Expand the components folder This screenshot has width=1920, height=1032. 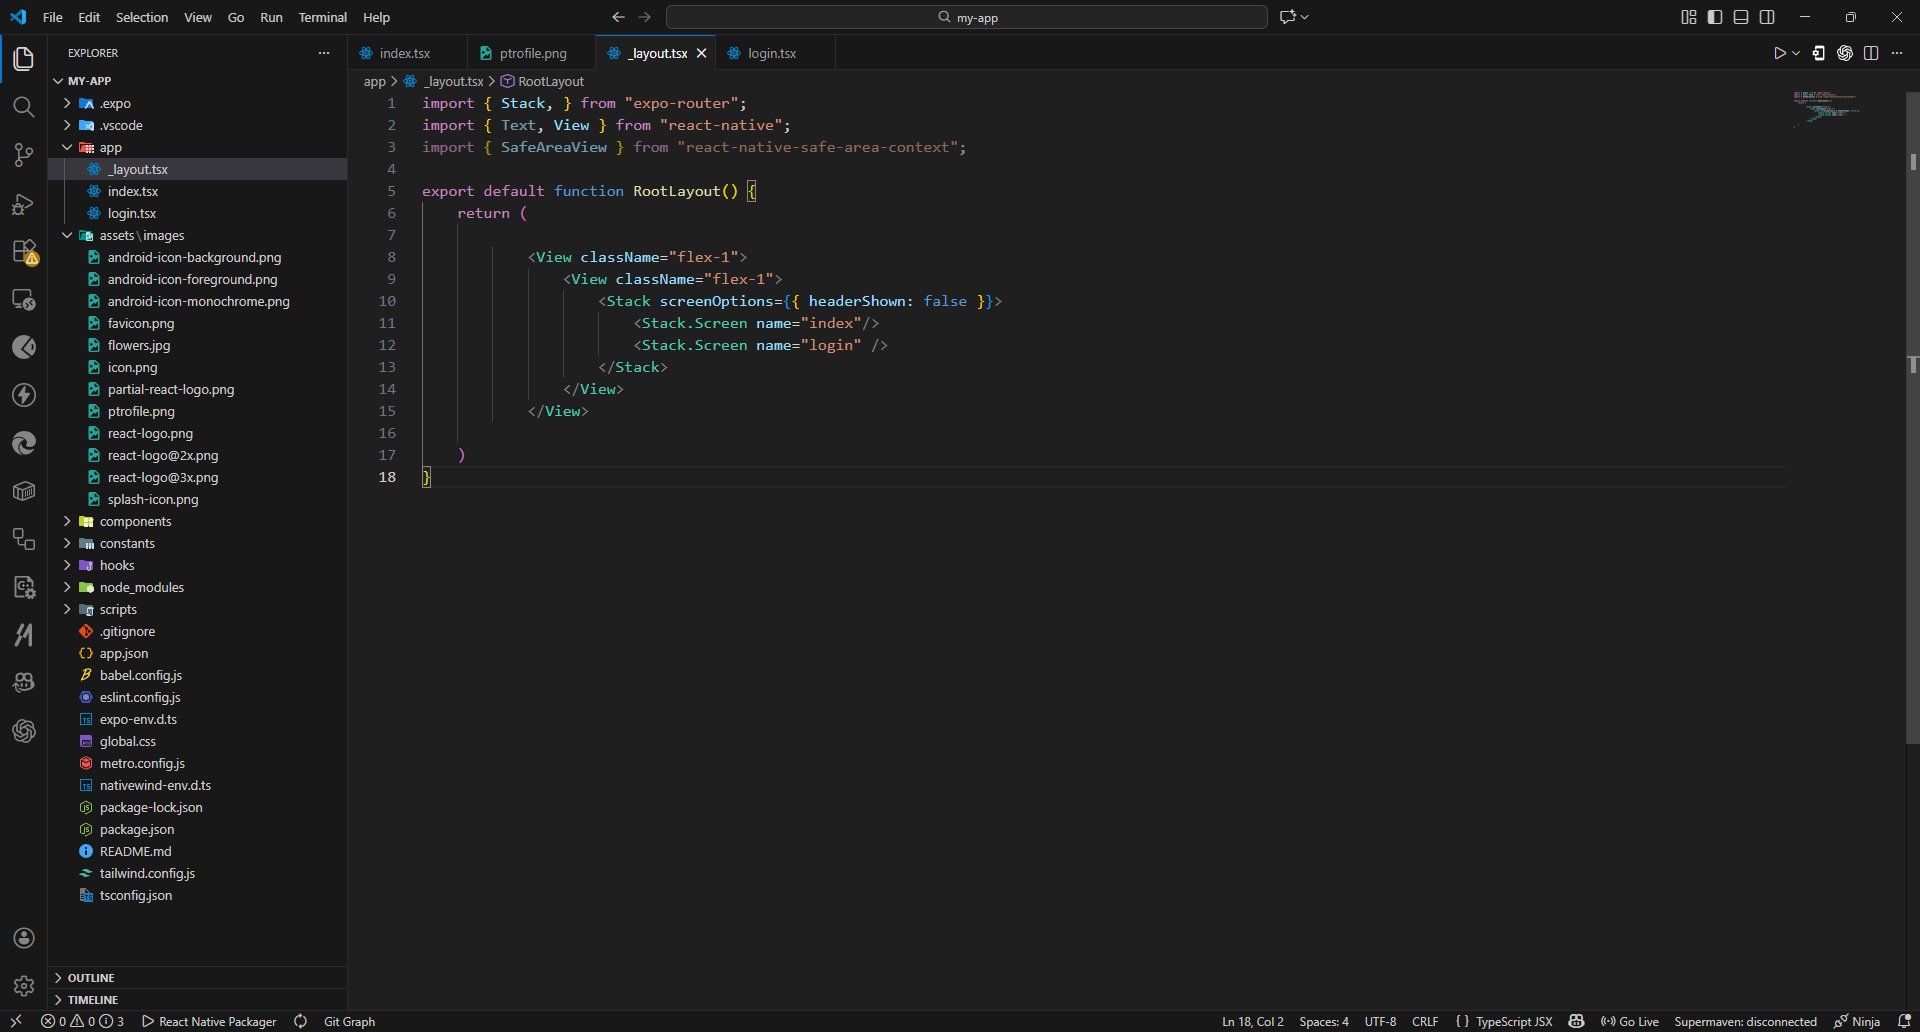135,521
